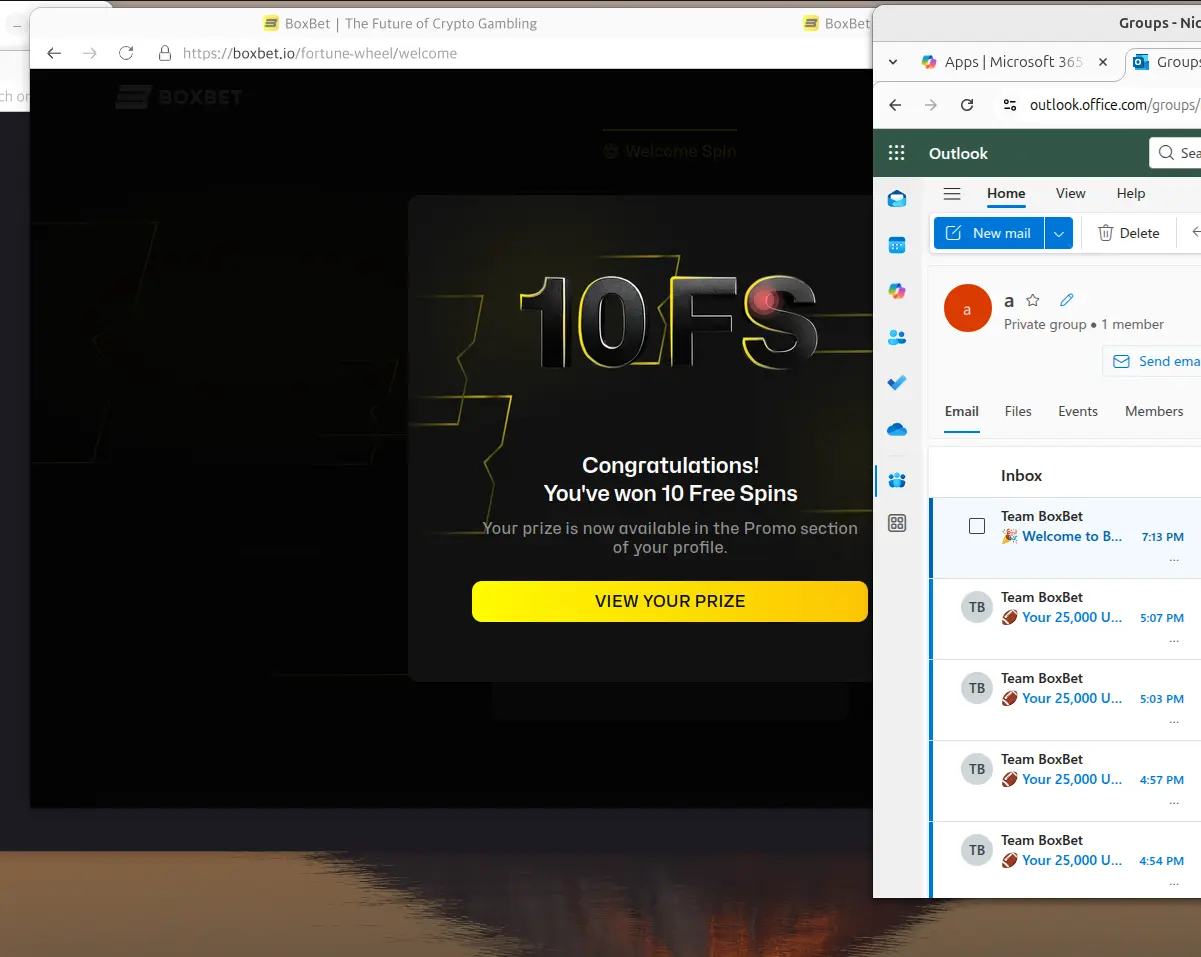Open the Help ribbon tab in Outlook

(1131, 194)
